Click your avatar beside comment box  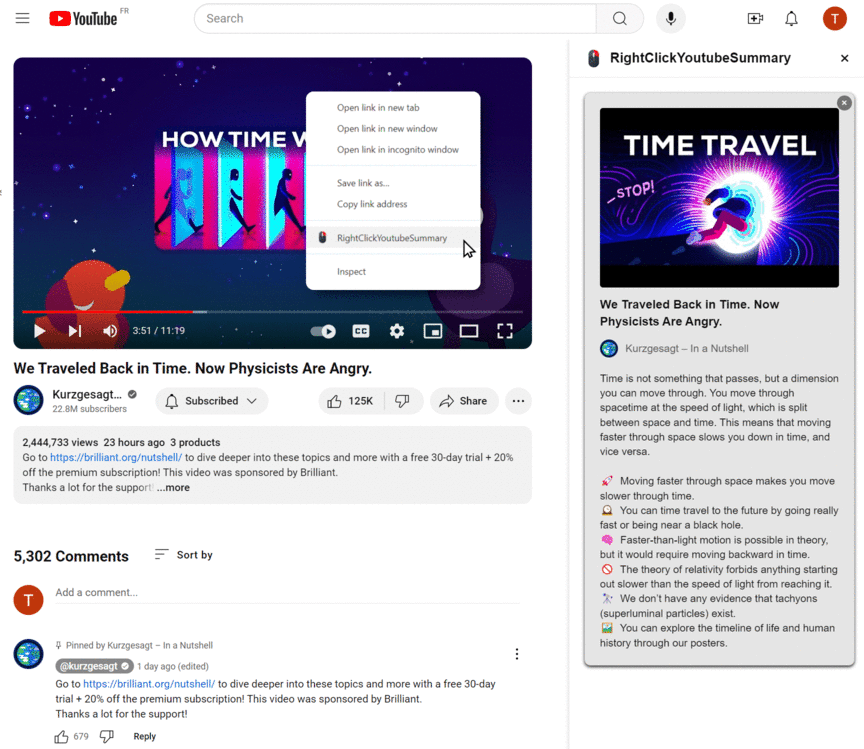click(28, 600)
